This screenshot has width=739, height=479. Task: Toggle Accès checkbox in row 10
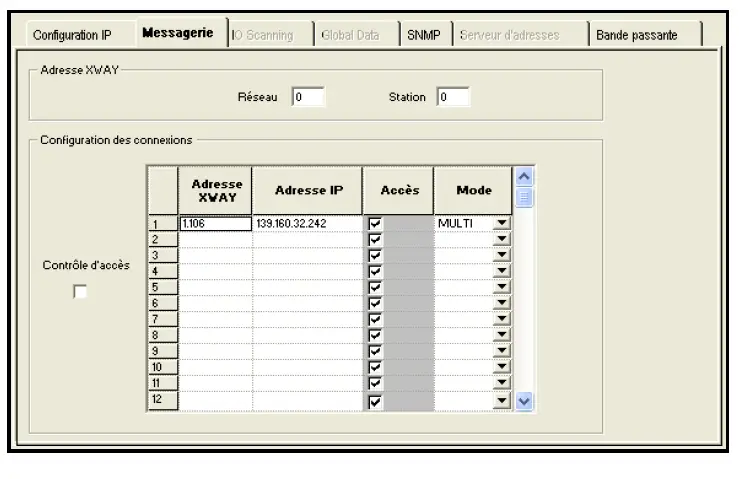[x=375, y=367]
